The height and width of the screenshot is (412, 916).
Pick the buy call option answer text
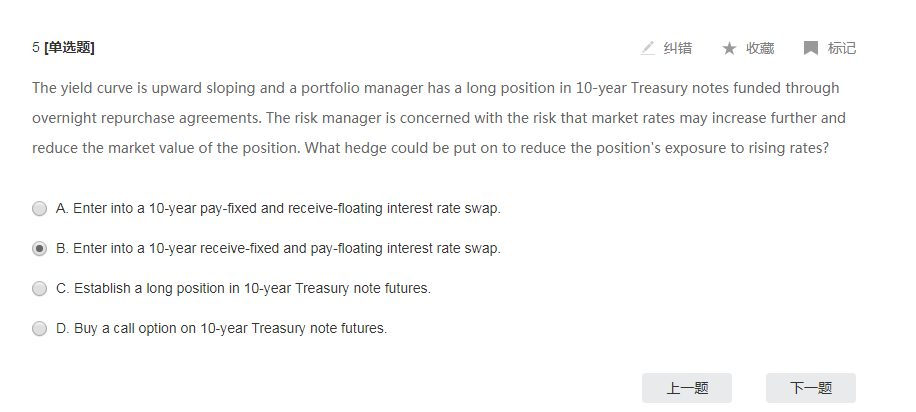[x=221, y=328]
